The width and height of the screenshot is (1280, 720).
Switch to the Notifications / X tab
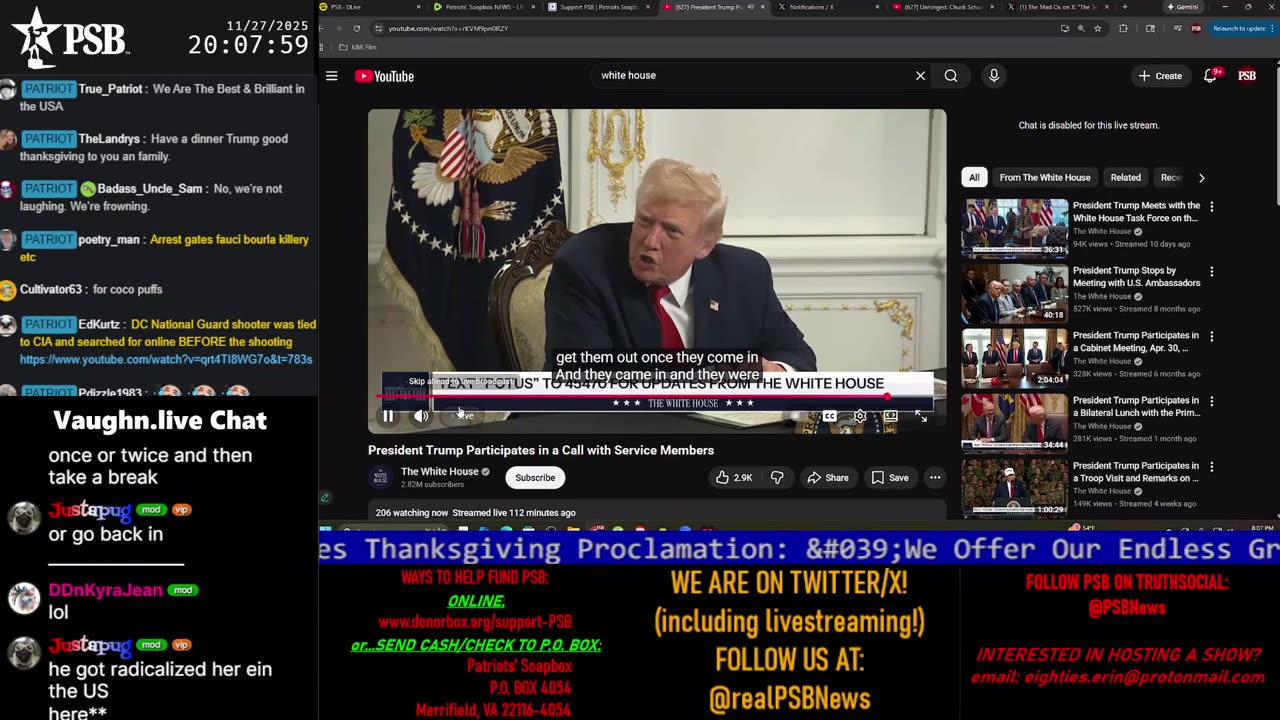825,7
